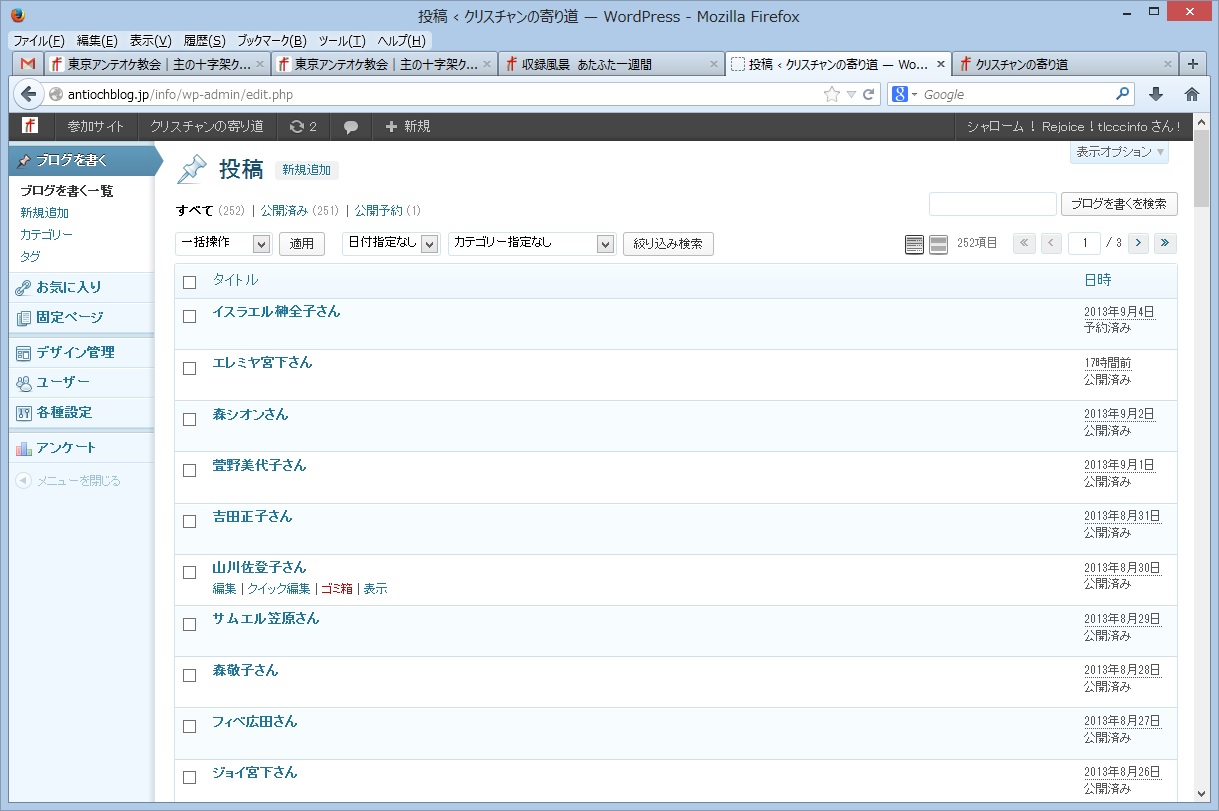Click the post search input field

coord(992,204)
